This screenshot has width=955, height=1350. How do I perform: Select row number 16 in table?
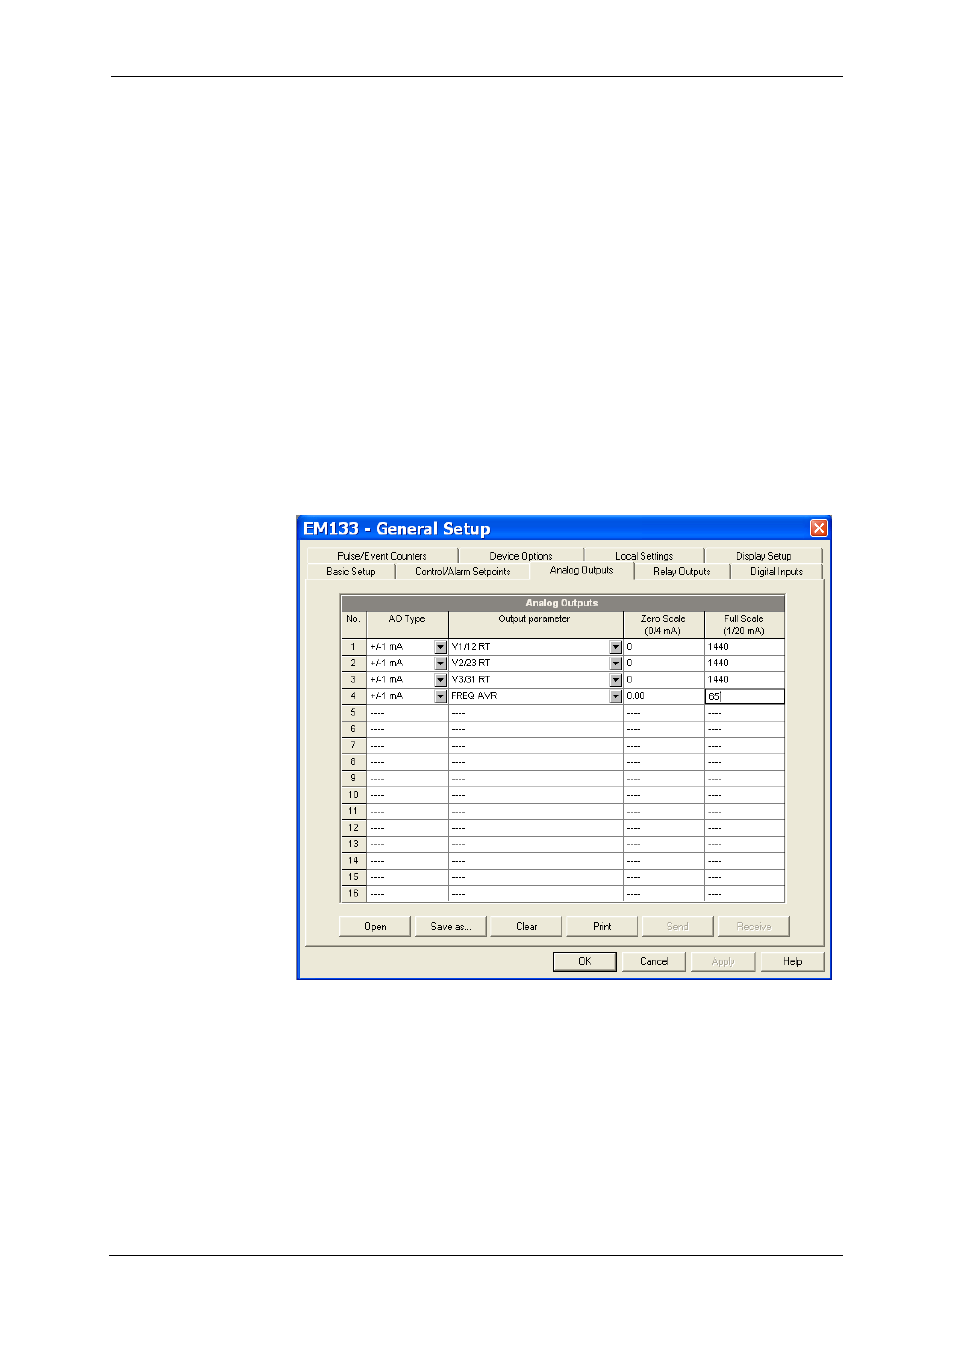pos(353,894)
